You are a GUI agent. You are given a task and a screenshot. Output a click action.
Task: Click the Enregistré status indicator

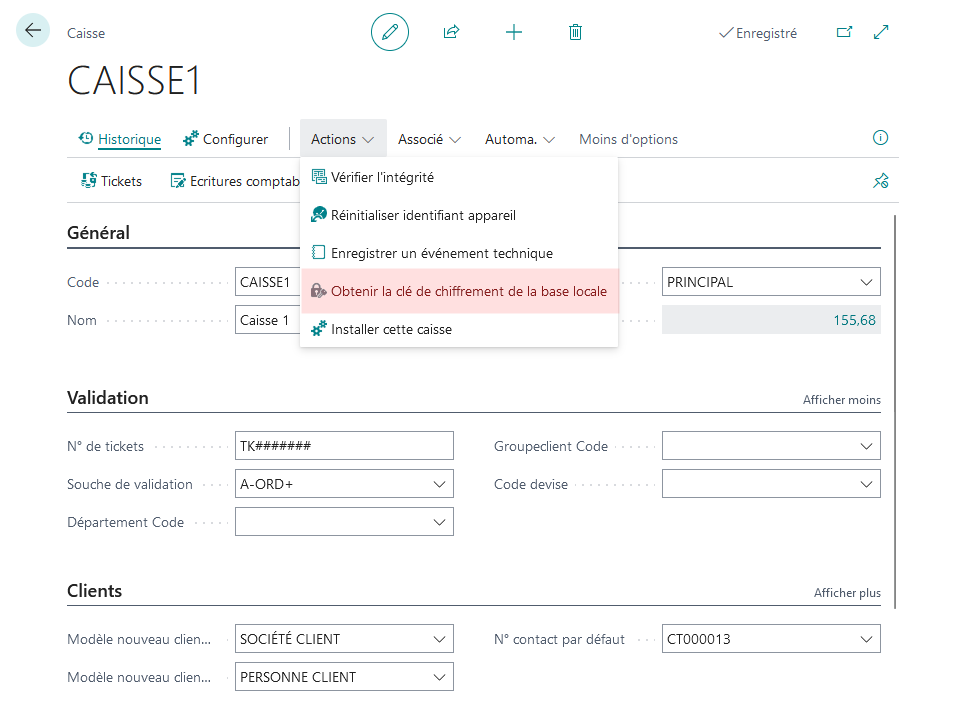pyautogui.click(x=758, y=33)
